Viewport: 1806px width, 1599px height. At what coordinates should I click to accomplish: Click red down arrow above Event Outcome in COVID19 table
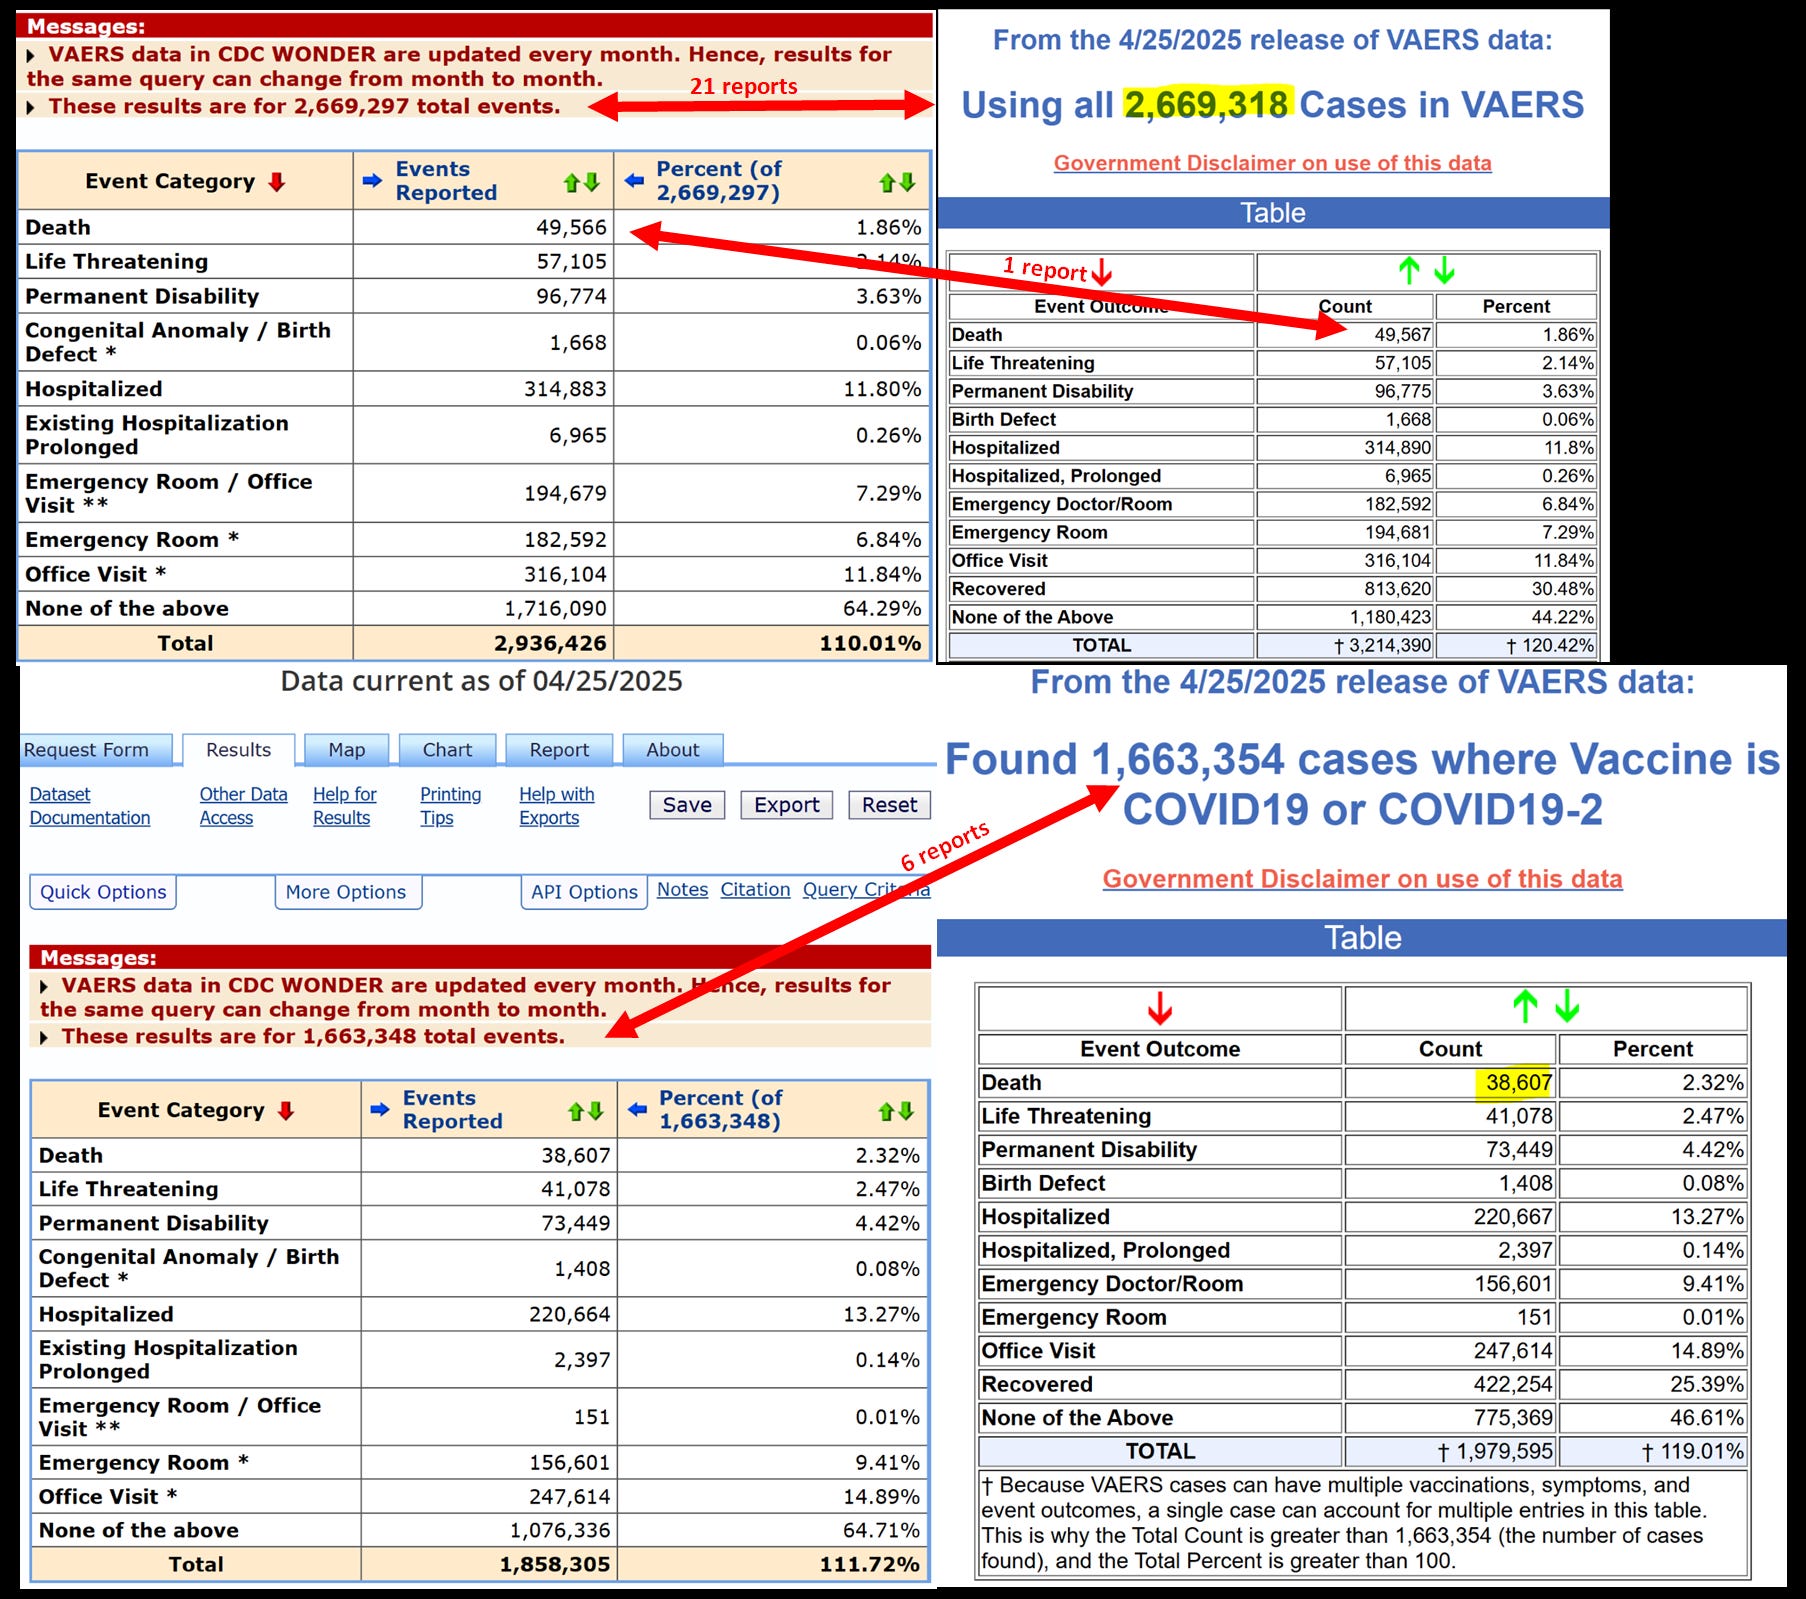point(1160,1007)
